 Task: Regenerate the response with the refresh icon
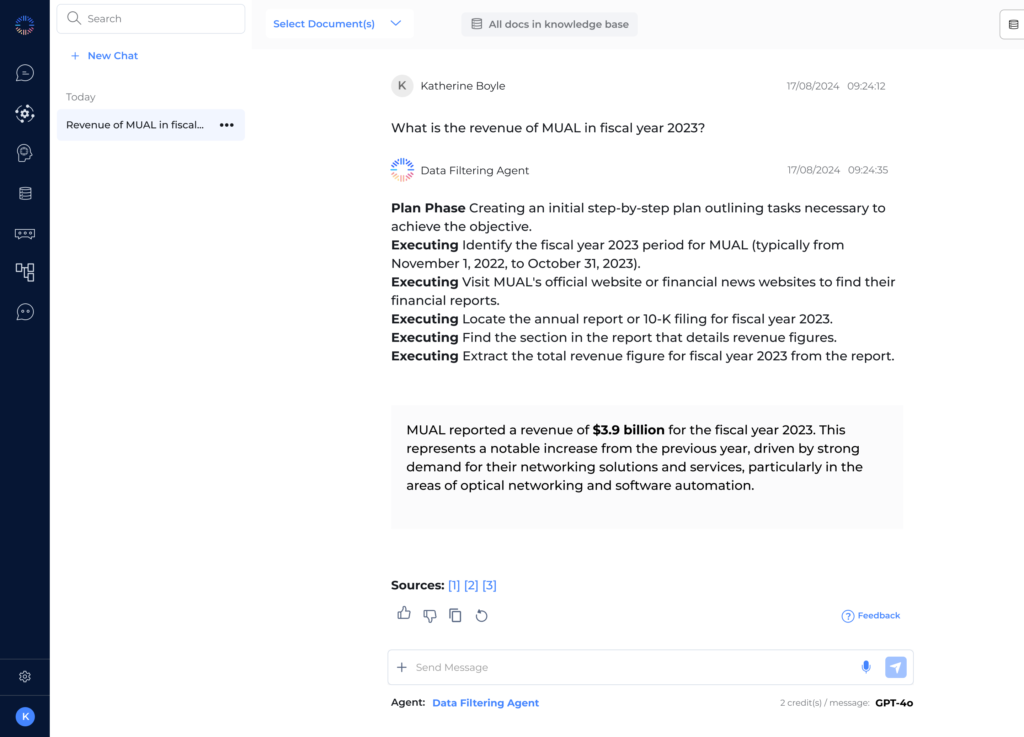481,615
